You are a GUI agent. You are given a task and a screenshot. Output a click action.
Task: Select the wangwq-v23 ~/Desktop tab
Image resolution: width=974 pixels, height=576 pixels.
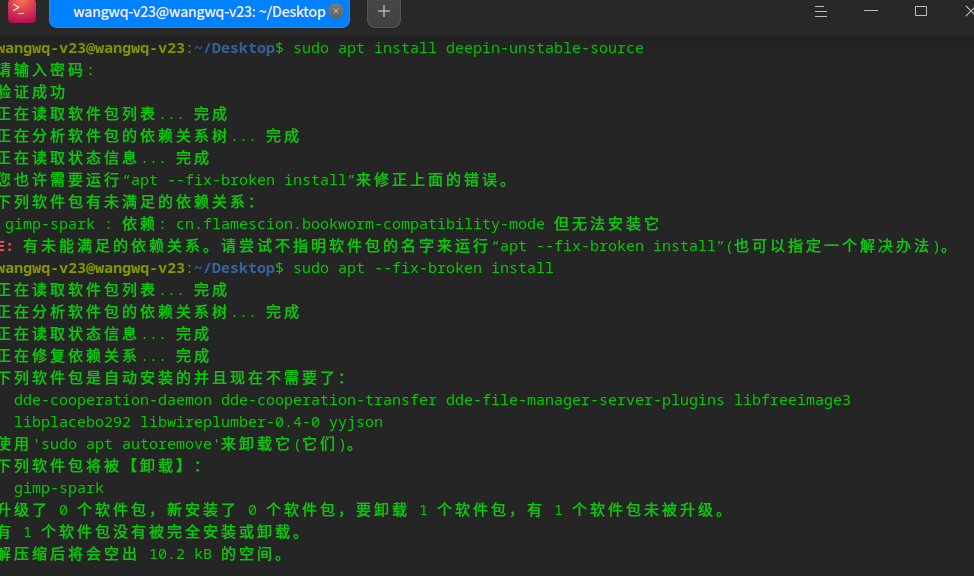coord(199,12)
